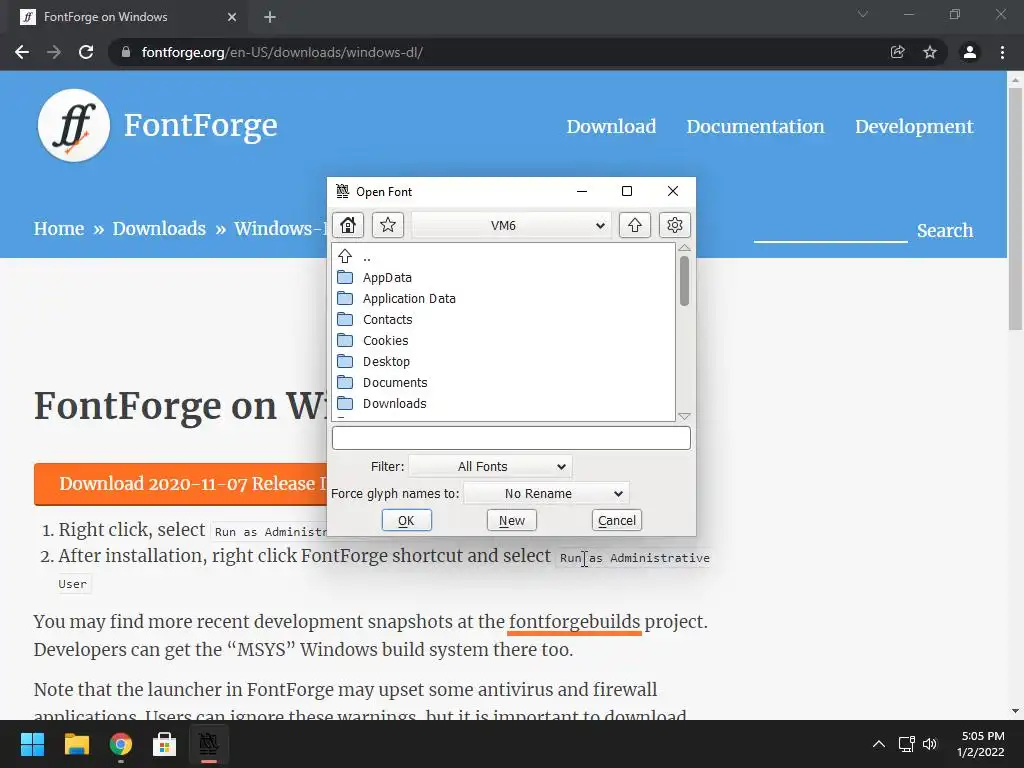The image size is (1024, 768).
Task: Click Home breadcrumb link
Action: [x=59, y=229]
